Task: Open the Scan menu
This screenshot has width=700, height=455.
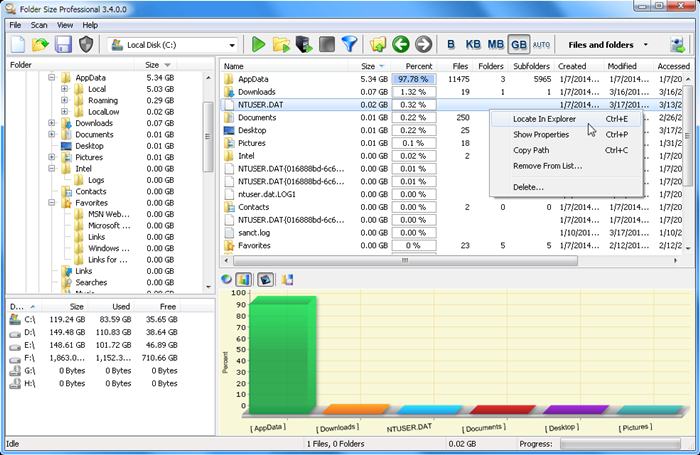Action: coord(39,25)
